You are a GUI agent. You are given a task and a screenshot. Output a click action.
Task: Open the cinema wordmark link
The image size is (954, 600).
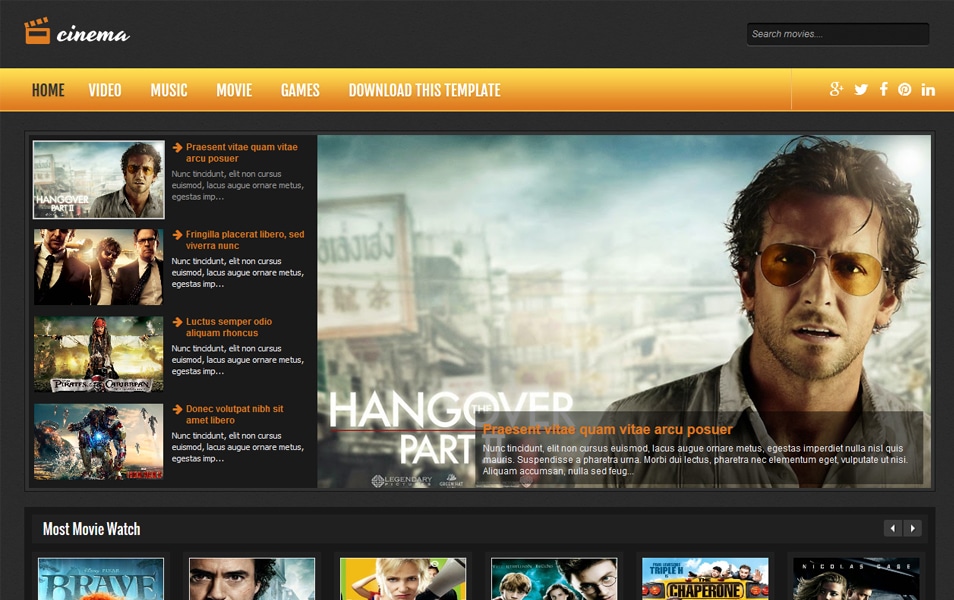(93, 35)
